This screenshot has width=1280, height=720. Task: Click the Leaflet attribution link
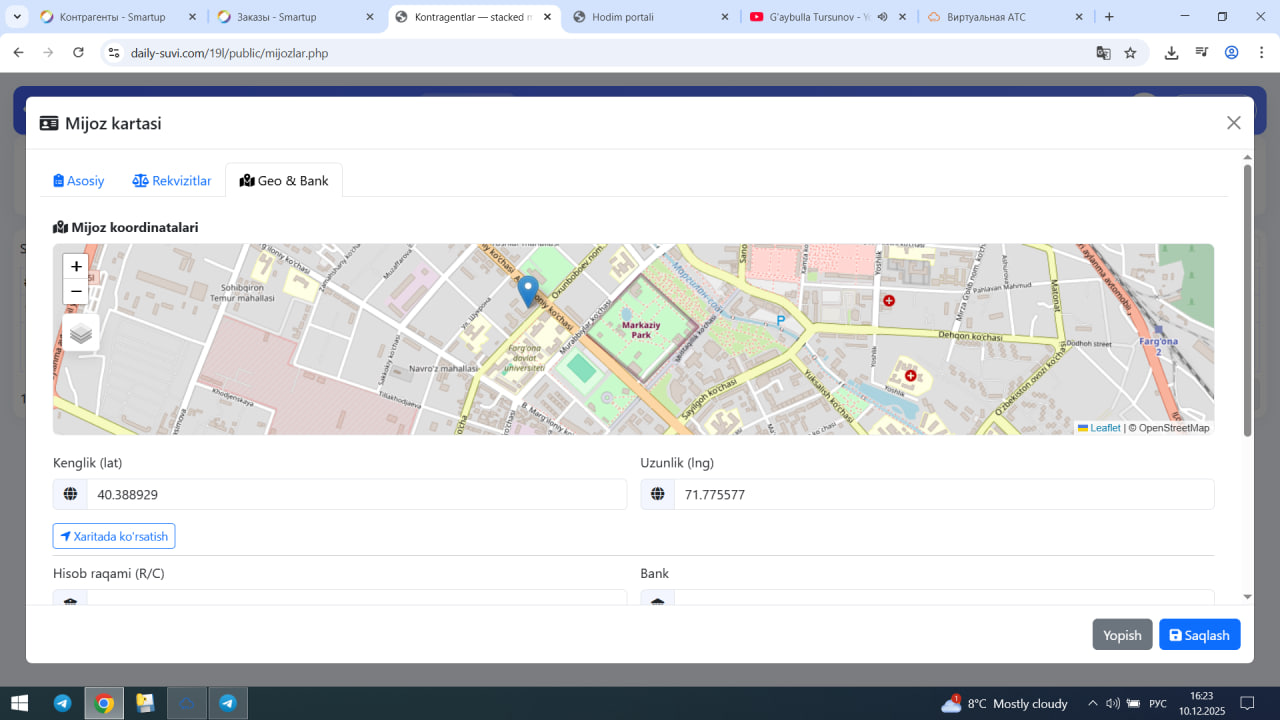click(x=1104, y=428)
